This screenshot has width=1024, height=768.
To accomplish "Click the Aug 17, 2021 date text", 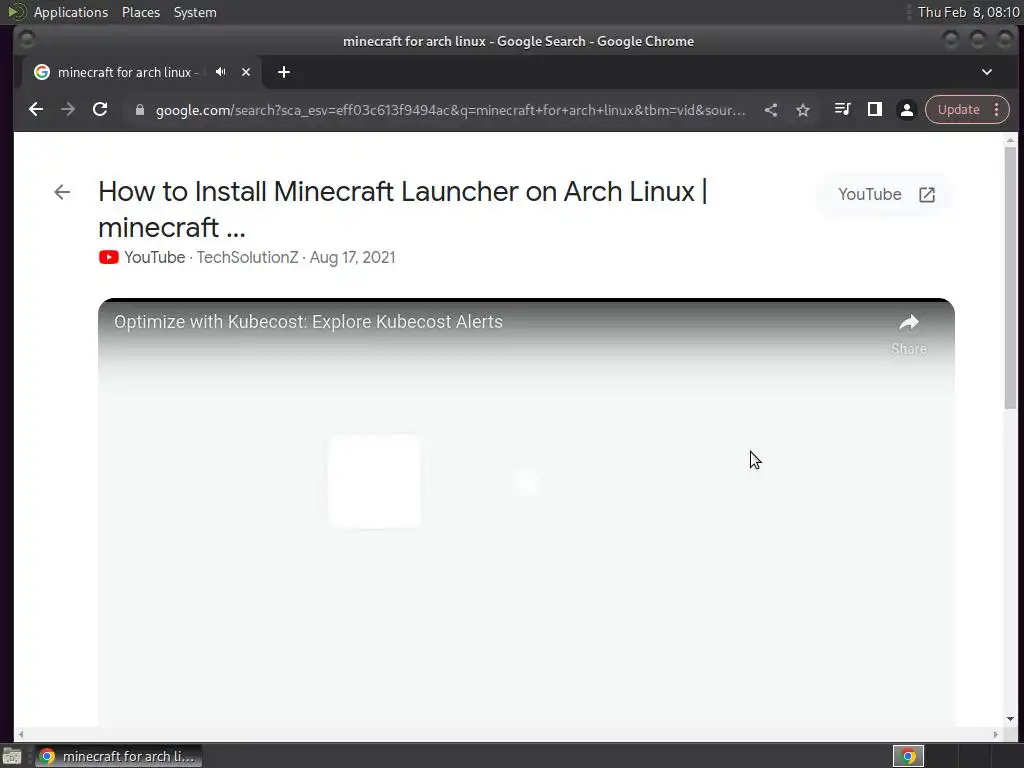I will click(x=352, y=257).
